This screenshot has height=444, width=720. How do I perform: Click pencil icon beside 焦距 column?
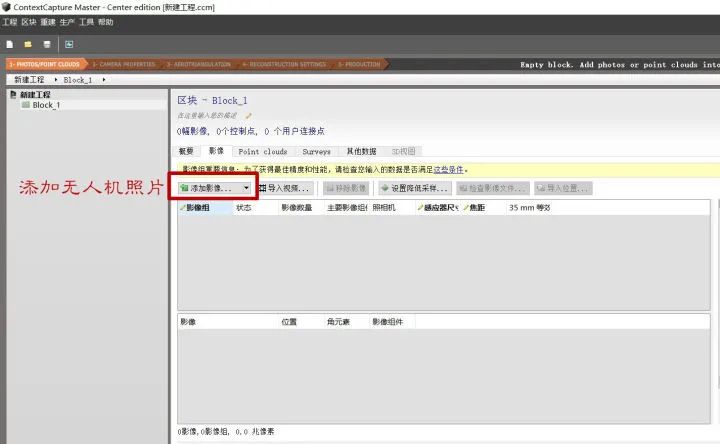(x=465, y=208)
